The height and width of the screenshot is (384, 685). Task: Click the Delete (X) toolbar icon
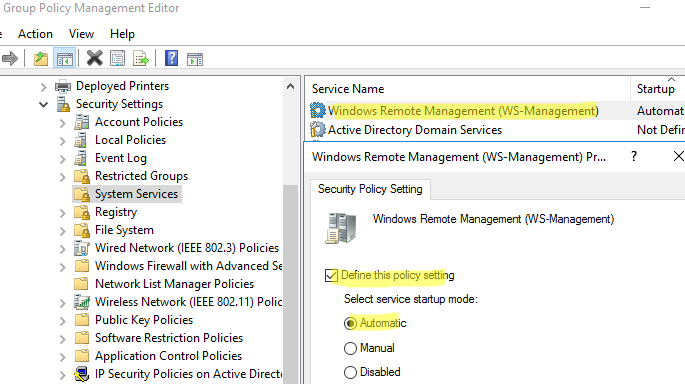94,58
